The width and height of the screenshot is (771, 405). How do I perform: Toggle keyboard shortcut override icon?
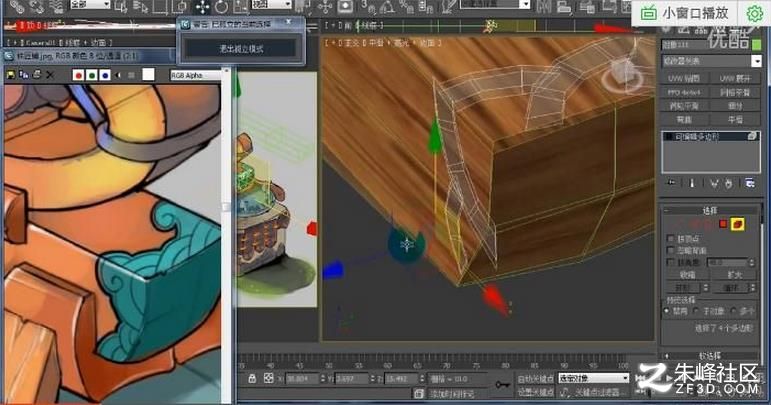345,6
